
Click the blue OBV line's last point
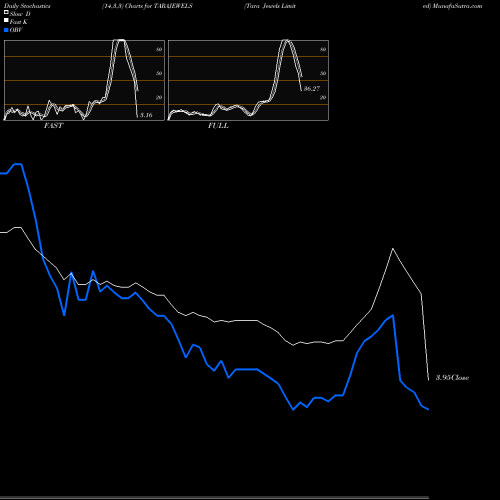click(x=428, y=409)
